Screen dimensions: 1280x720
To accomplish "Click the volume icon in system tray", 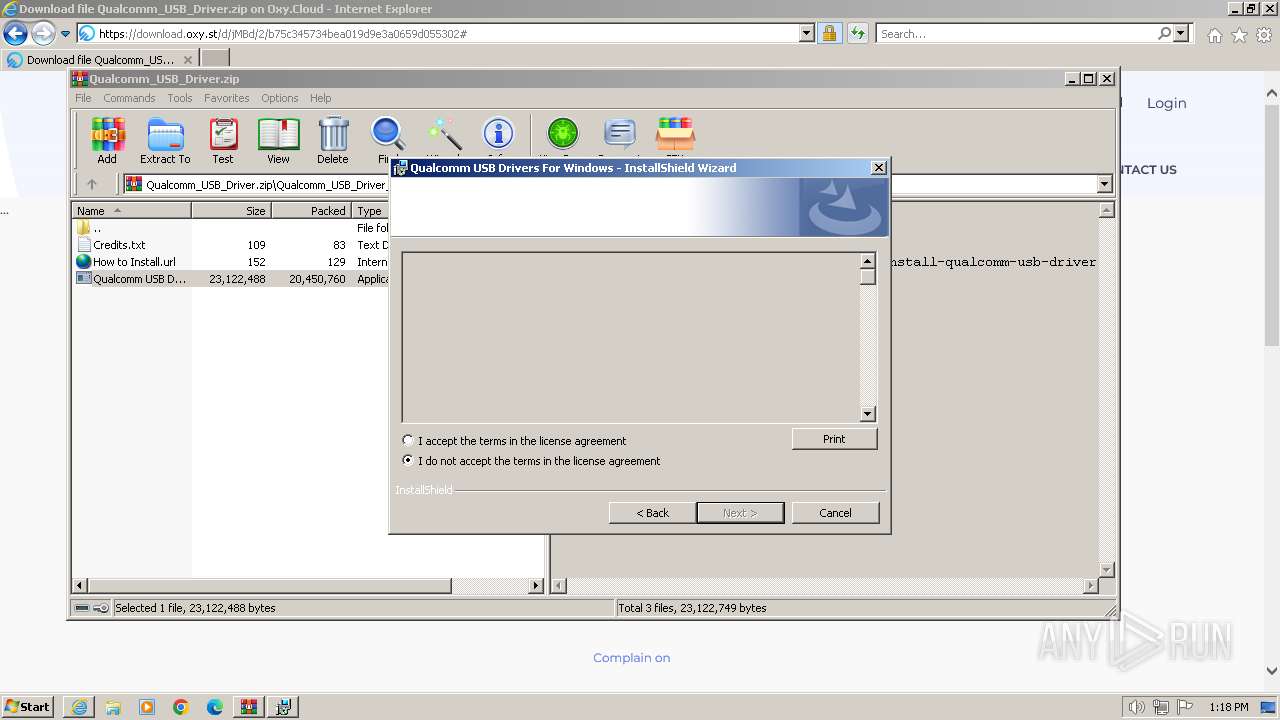I will click(x=1137, y=707).
